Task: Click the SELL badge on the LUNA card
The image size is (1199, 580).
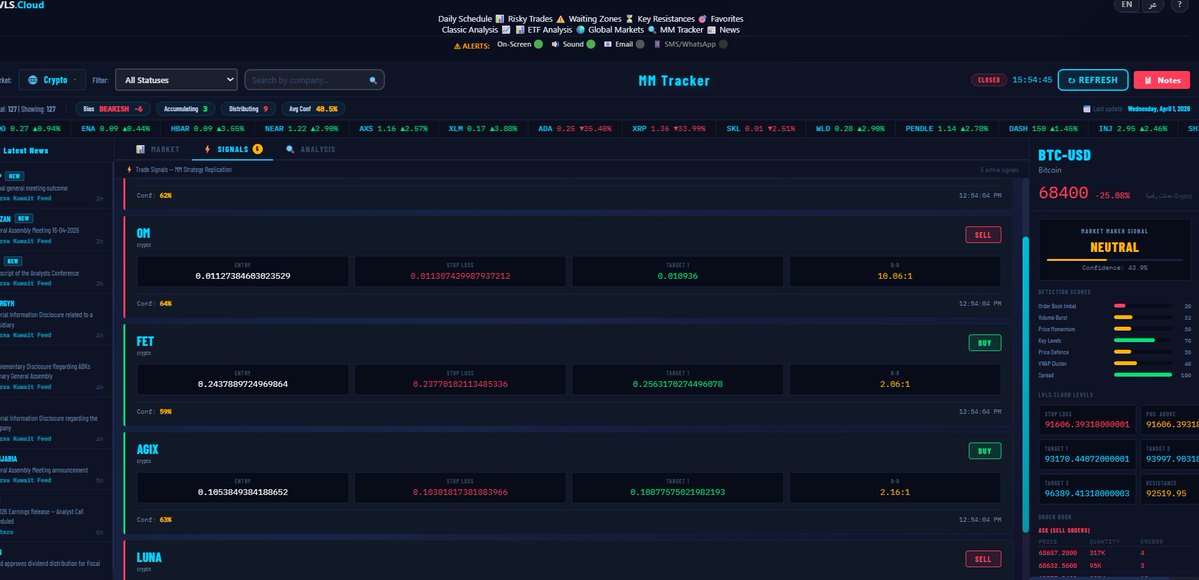Action: pyautogui.click(x=983, y=559)
